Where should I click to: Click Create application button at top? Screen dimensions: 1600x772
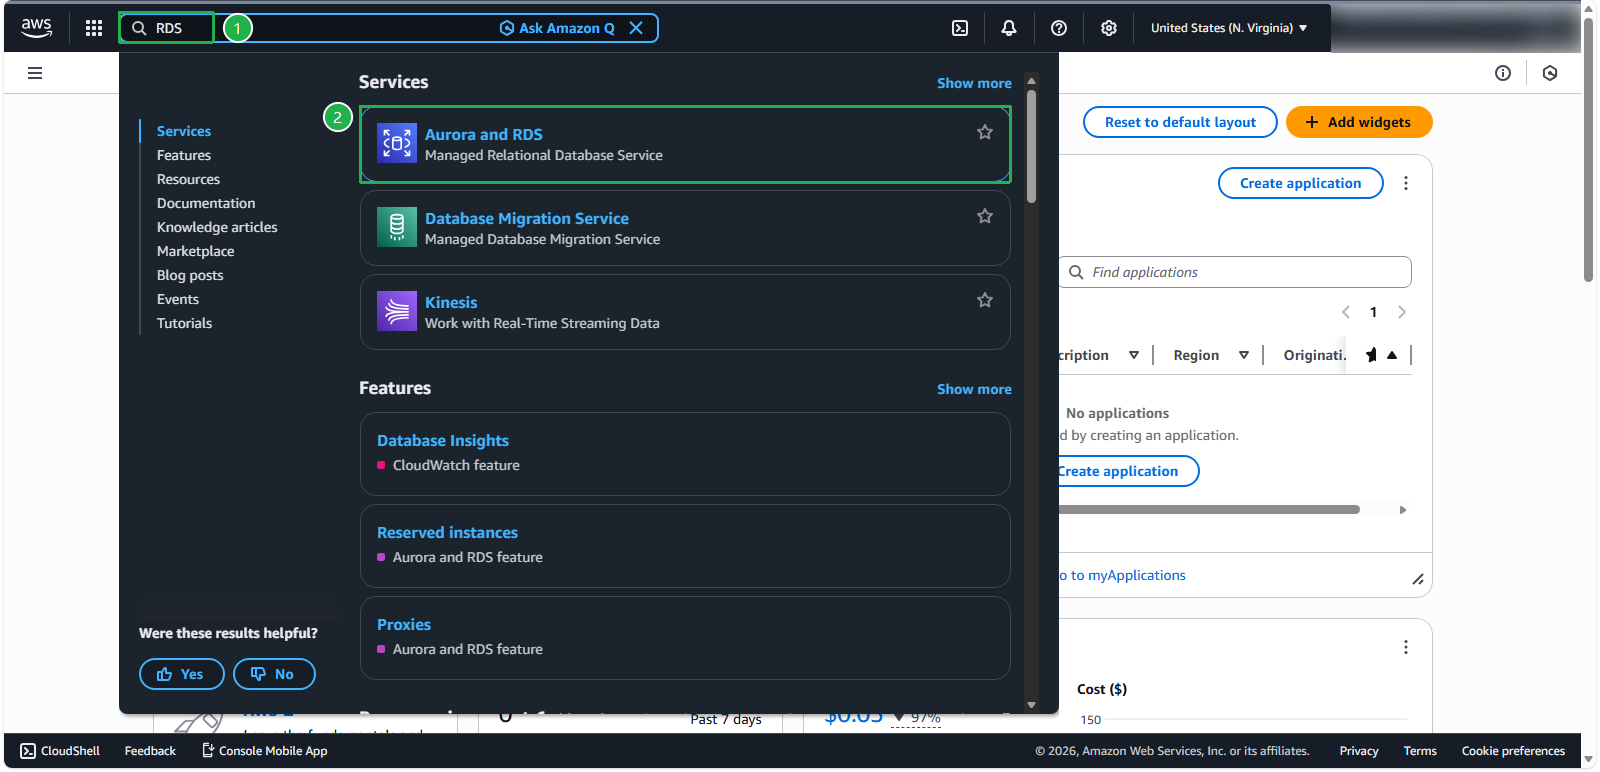pos(1300,183)
